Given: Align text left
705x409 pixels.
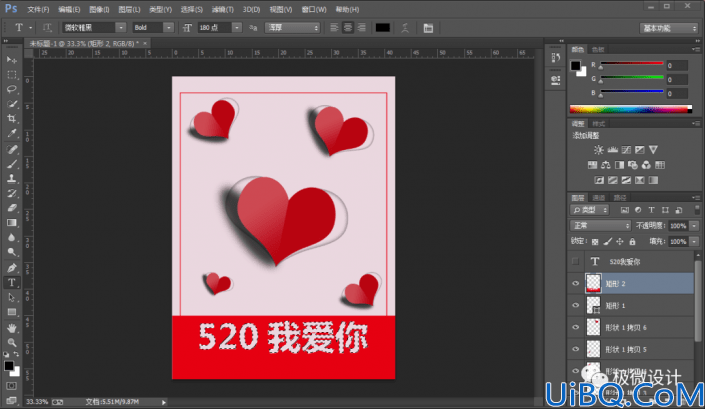Looking at the screenshot, I should pos(334,27).
